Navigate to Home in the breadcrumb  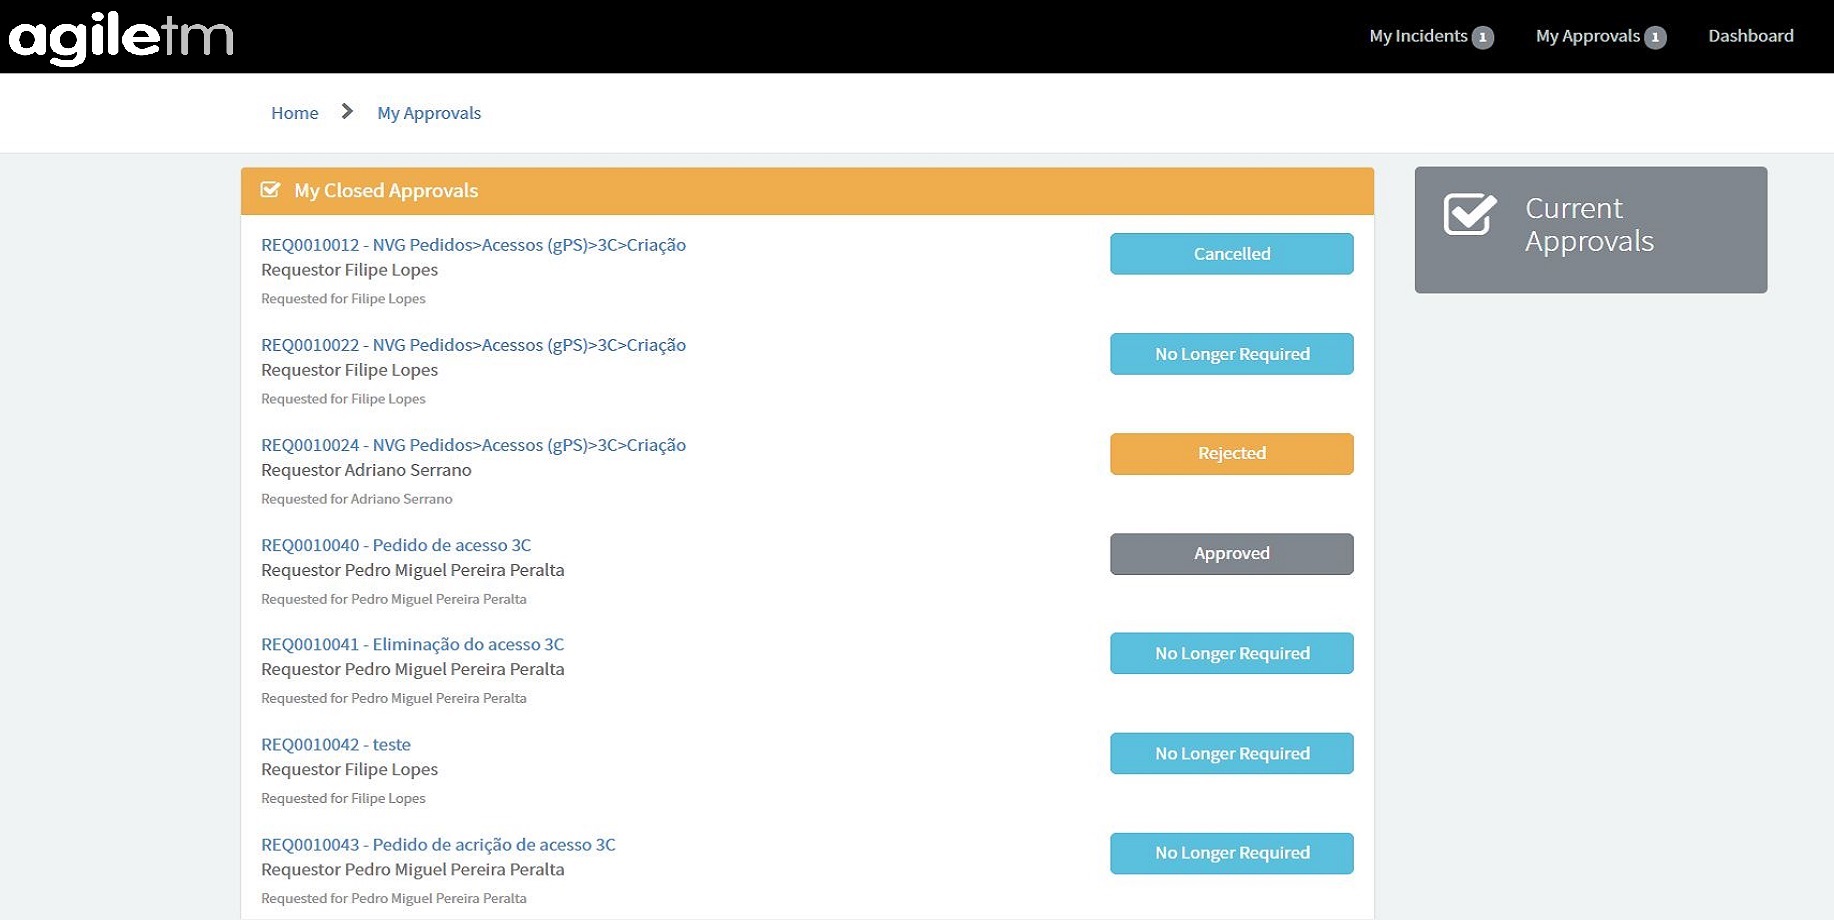294,113
